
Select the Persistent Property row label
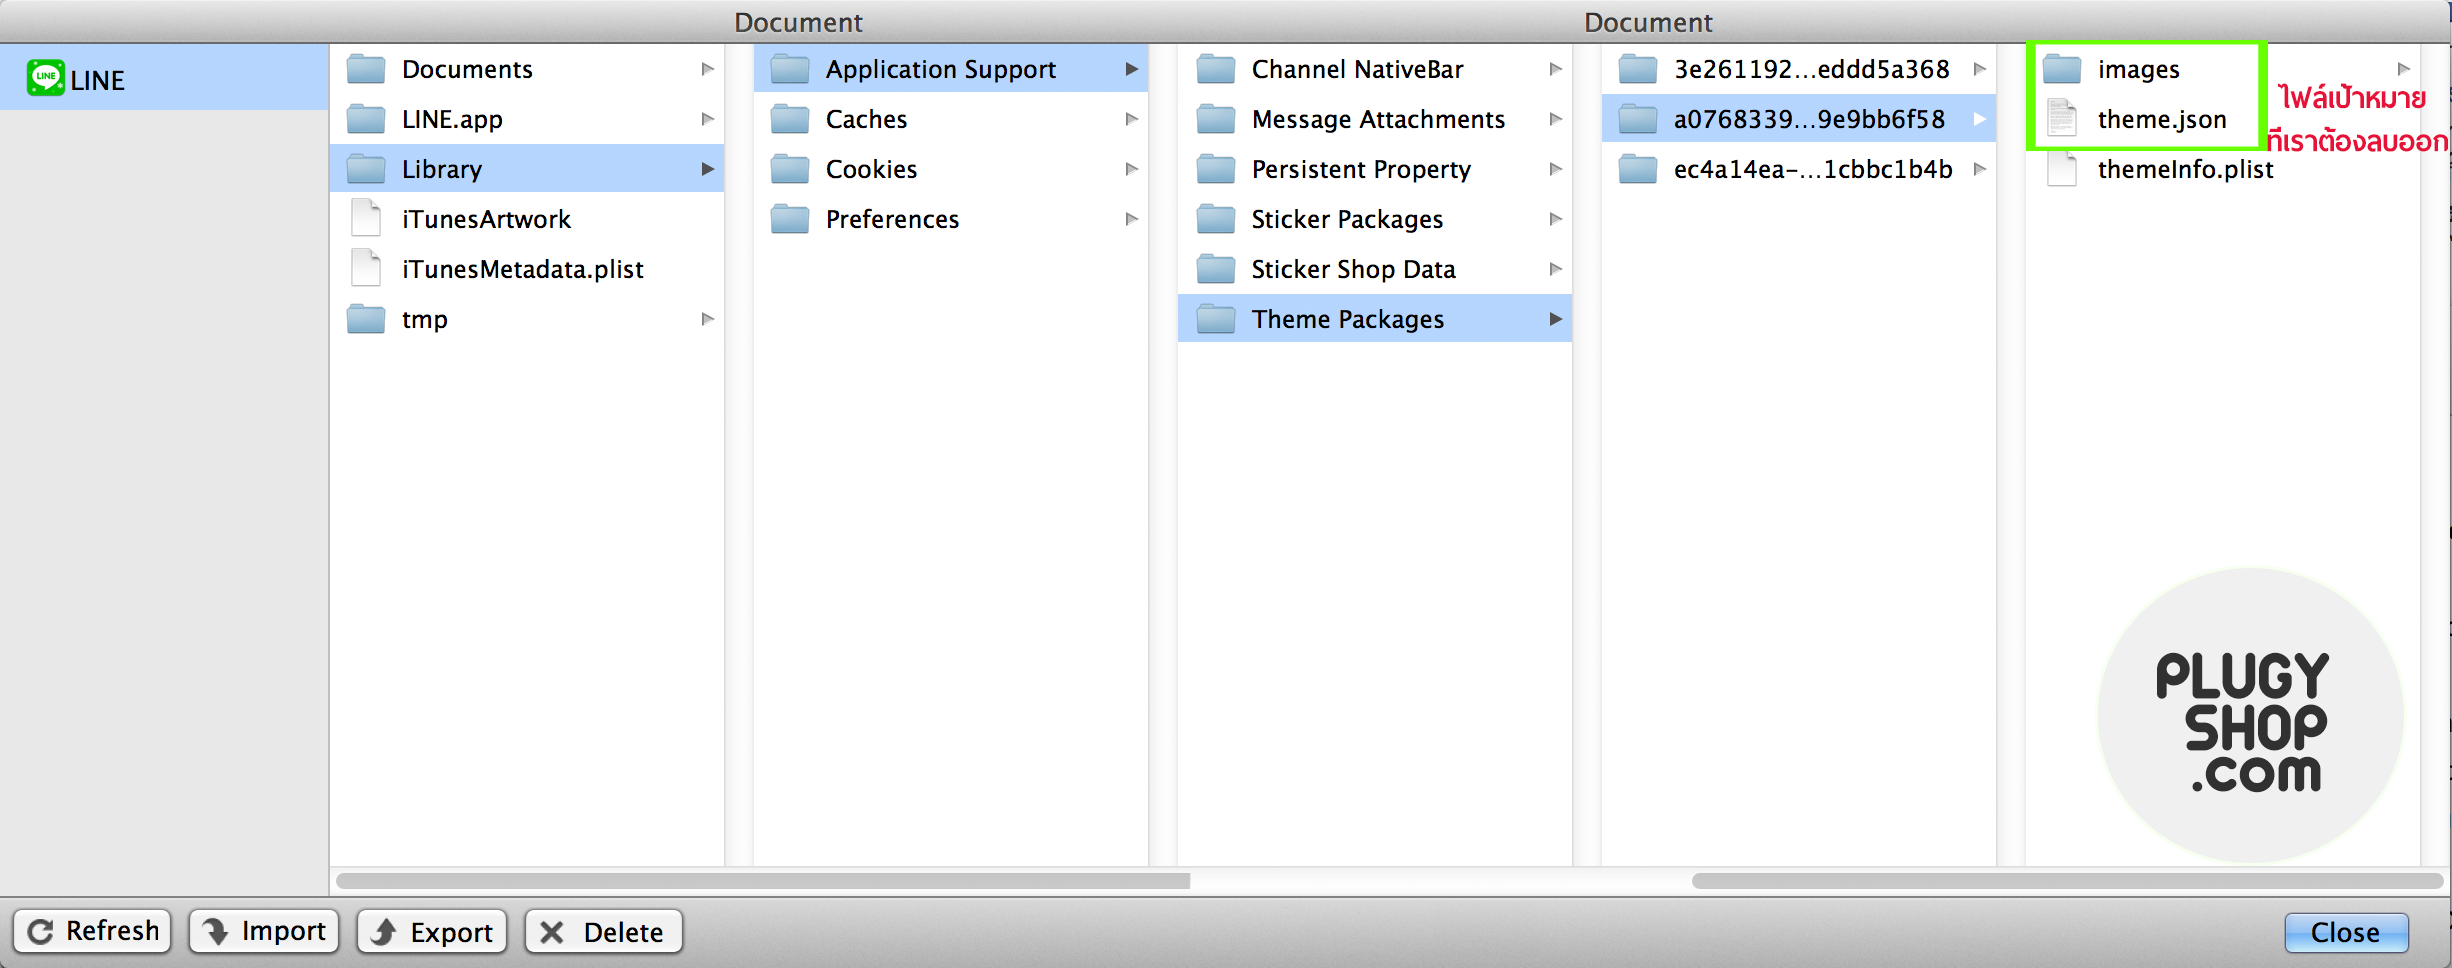pyautogui.click(x=1361, y=169)
